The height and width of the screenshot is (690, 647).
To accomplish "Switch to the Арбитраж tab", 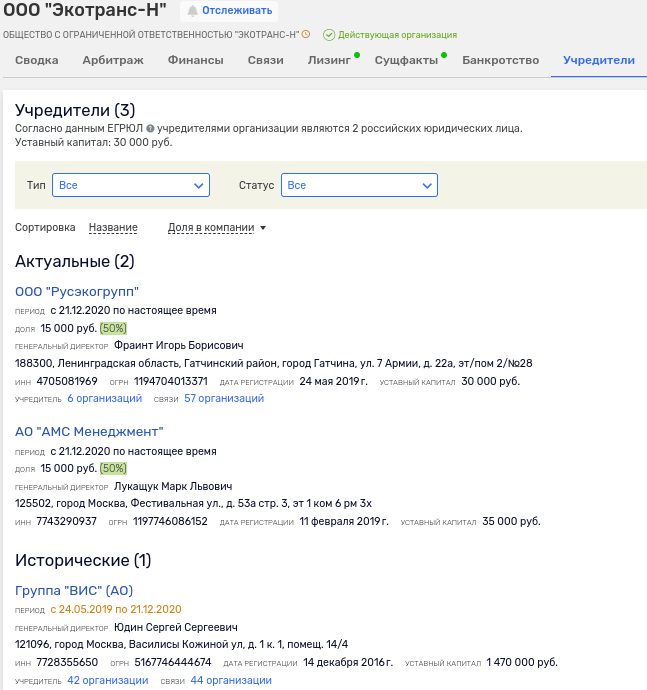I will coord(113,60).
